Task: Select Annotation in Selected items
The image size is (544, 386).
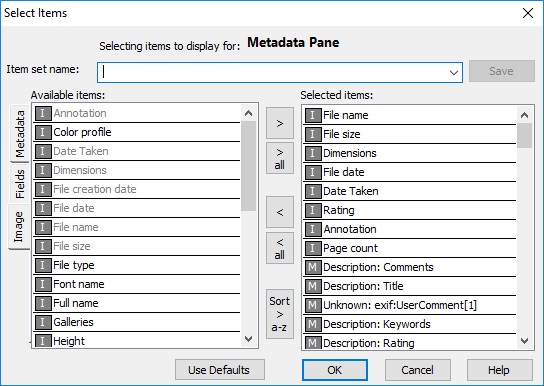Action: tap(410, 229)
